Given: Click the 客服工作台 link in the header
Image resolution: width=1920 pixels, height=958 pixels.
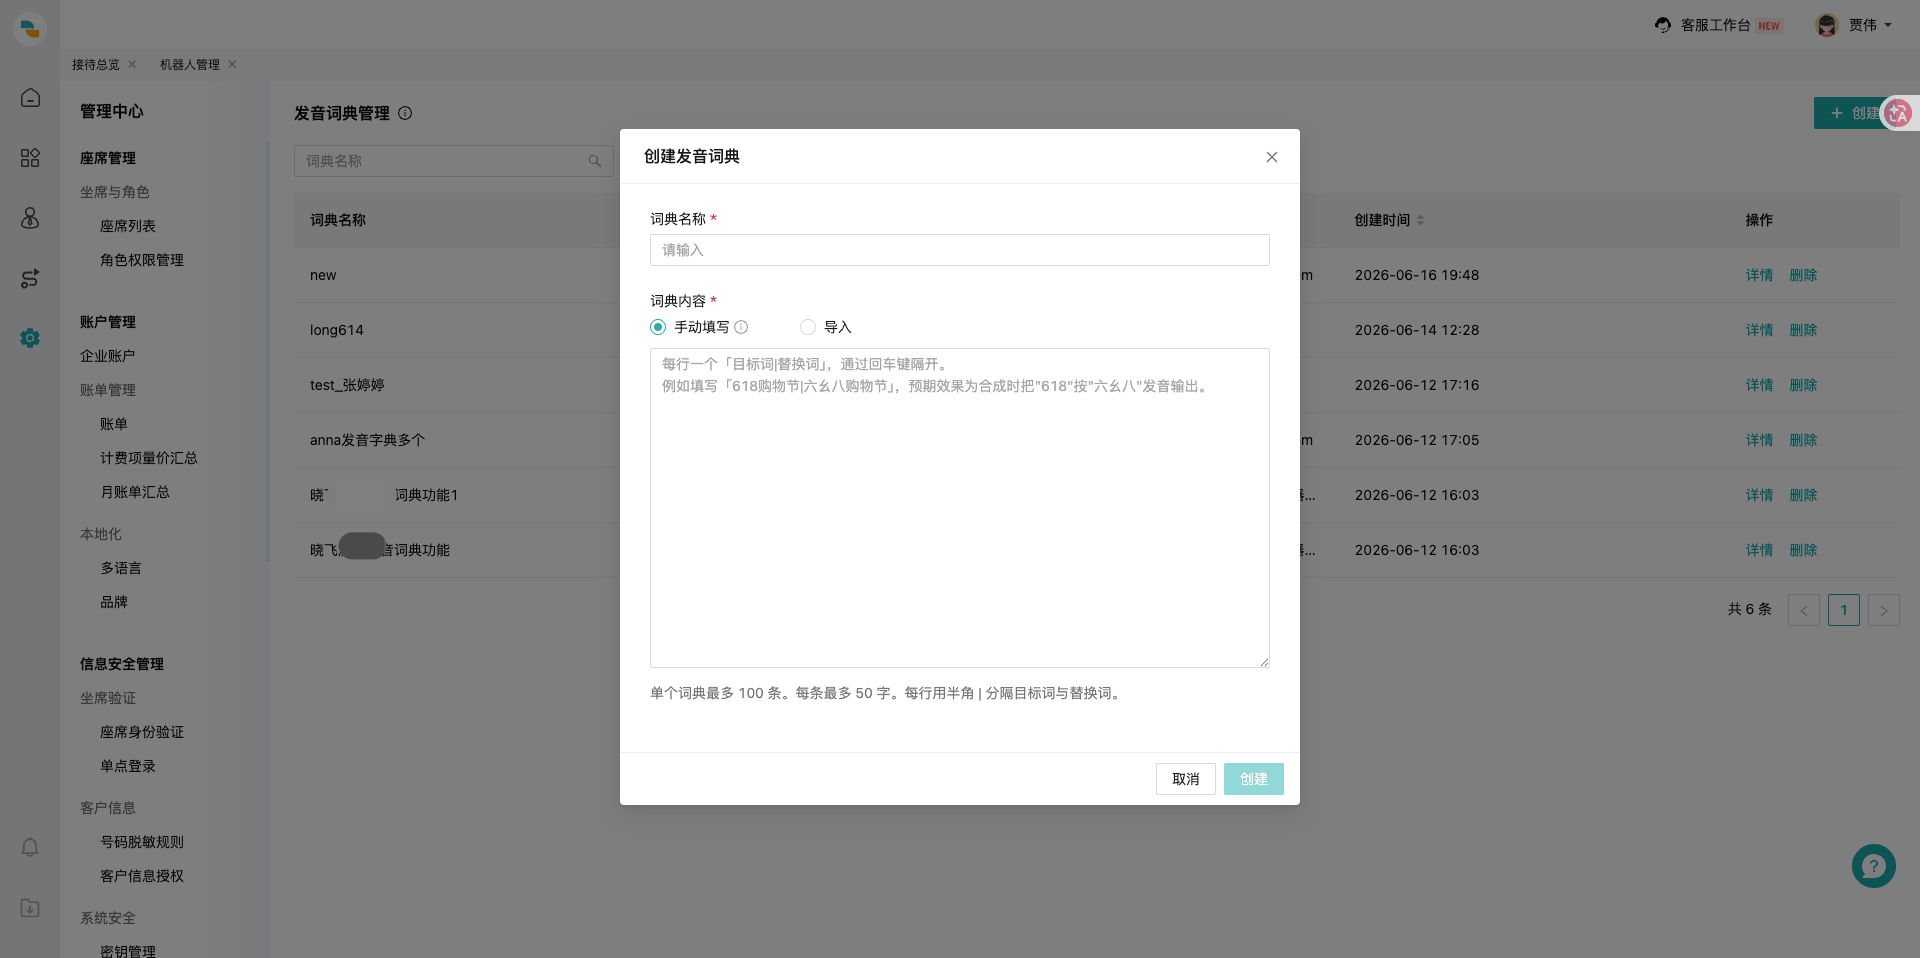Looking at the screenshot, I should [1715, 25].
